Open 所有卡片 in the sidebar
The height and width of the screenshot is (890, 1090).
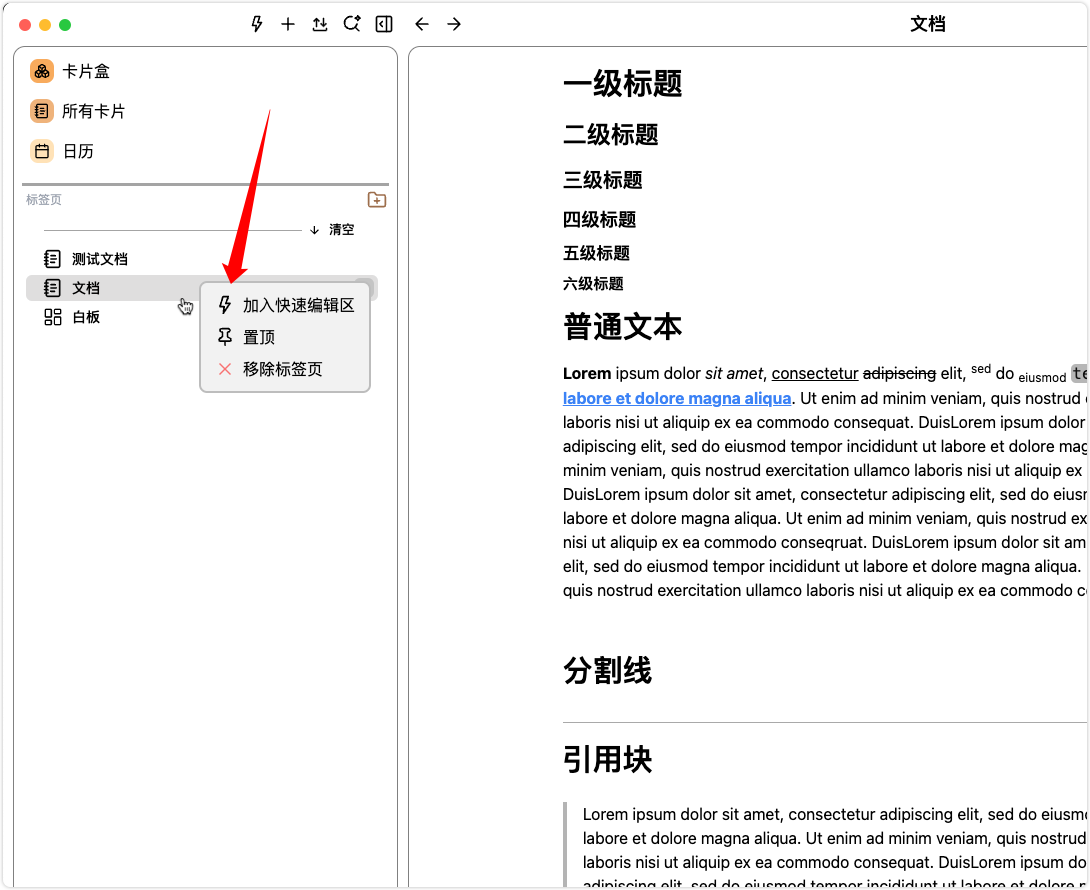(x=77, y=111)
